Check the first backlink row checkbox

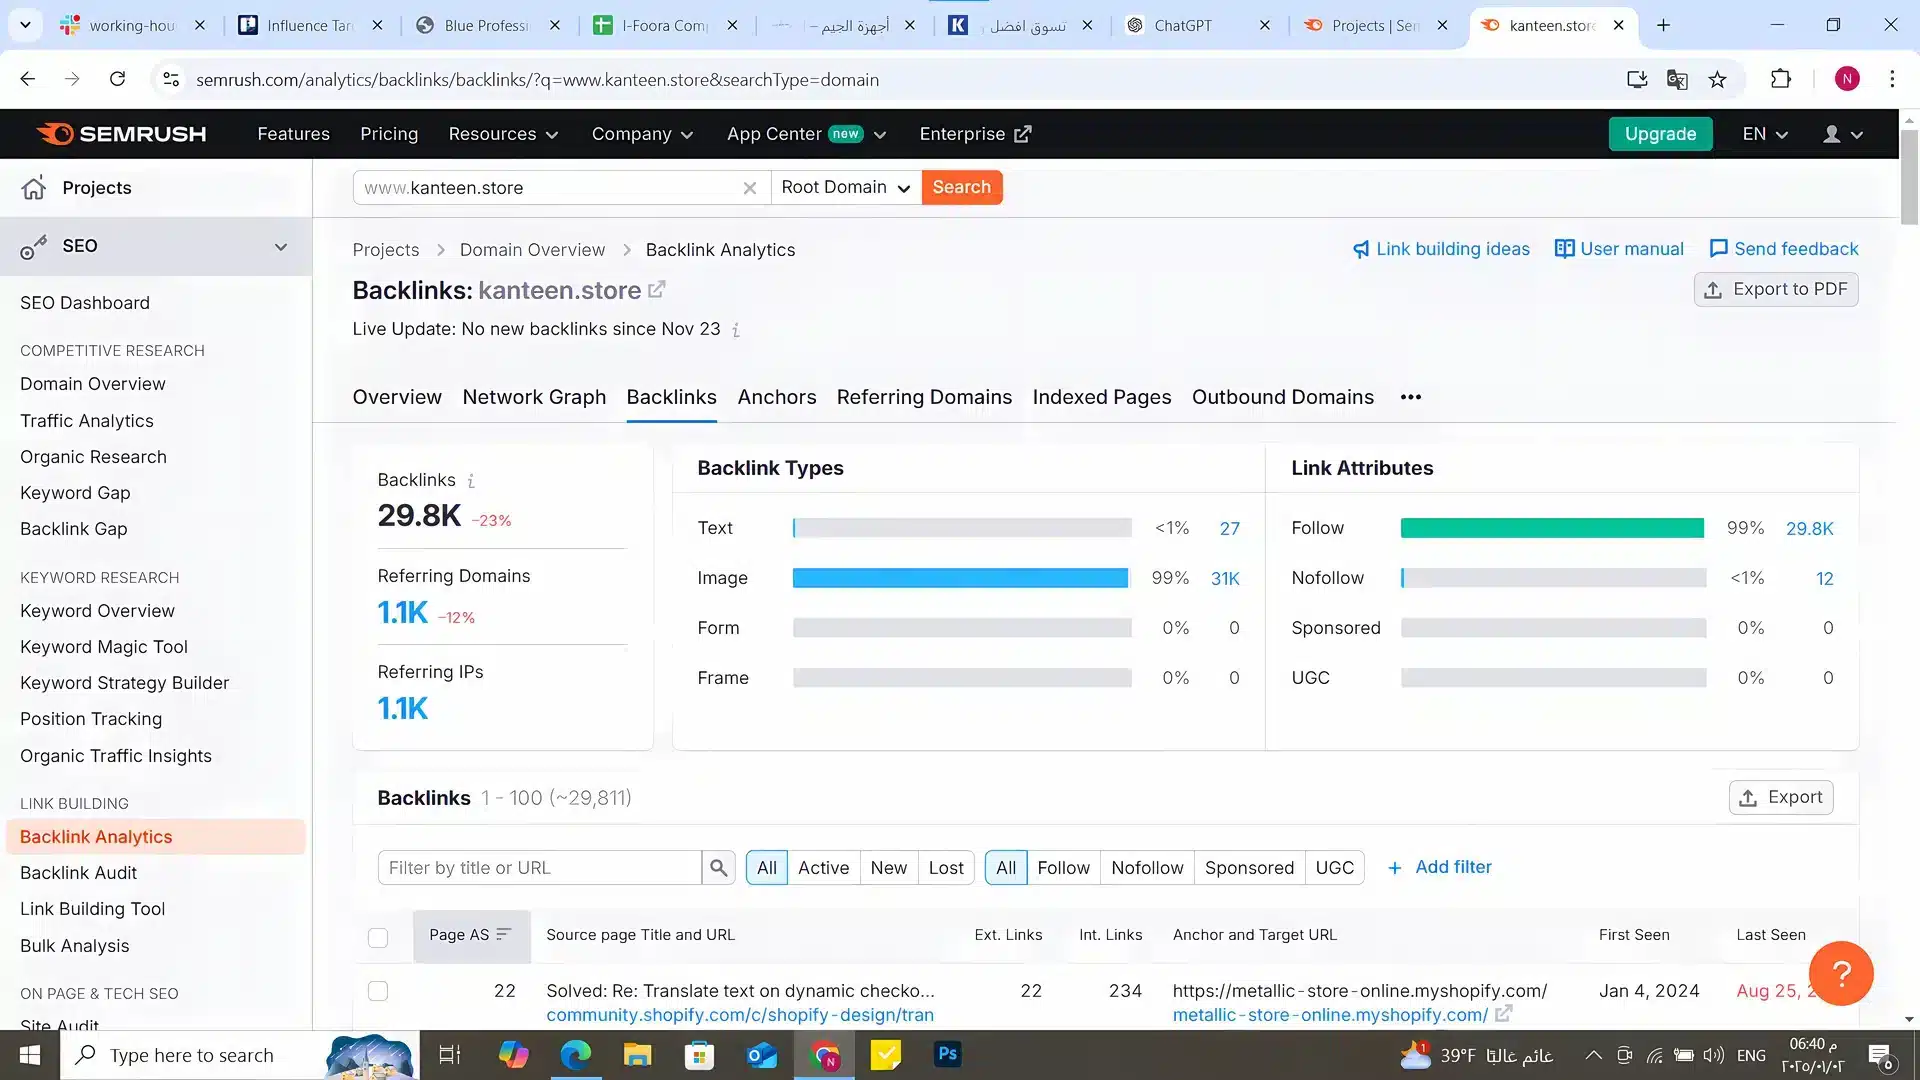coord(378,991)
